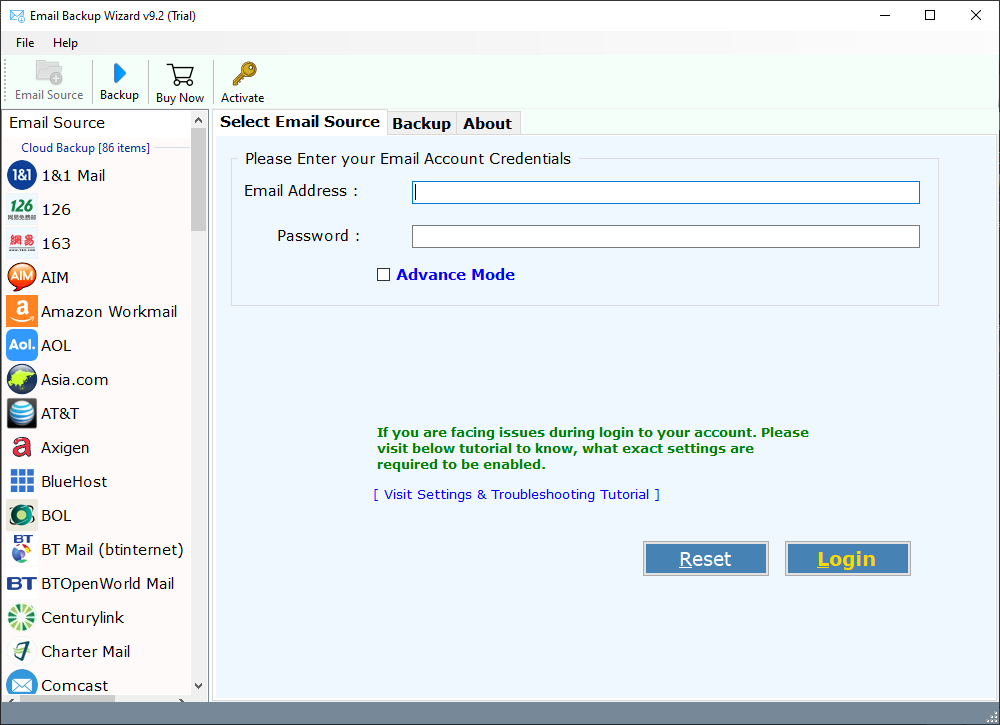Select the AT&T provider icon
This screenshot has height=725, width=1000.
22,413
